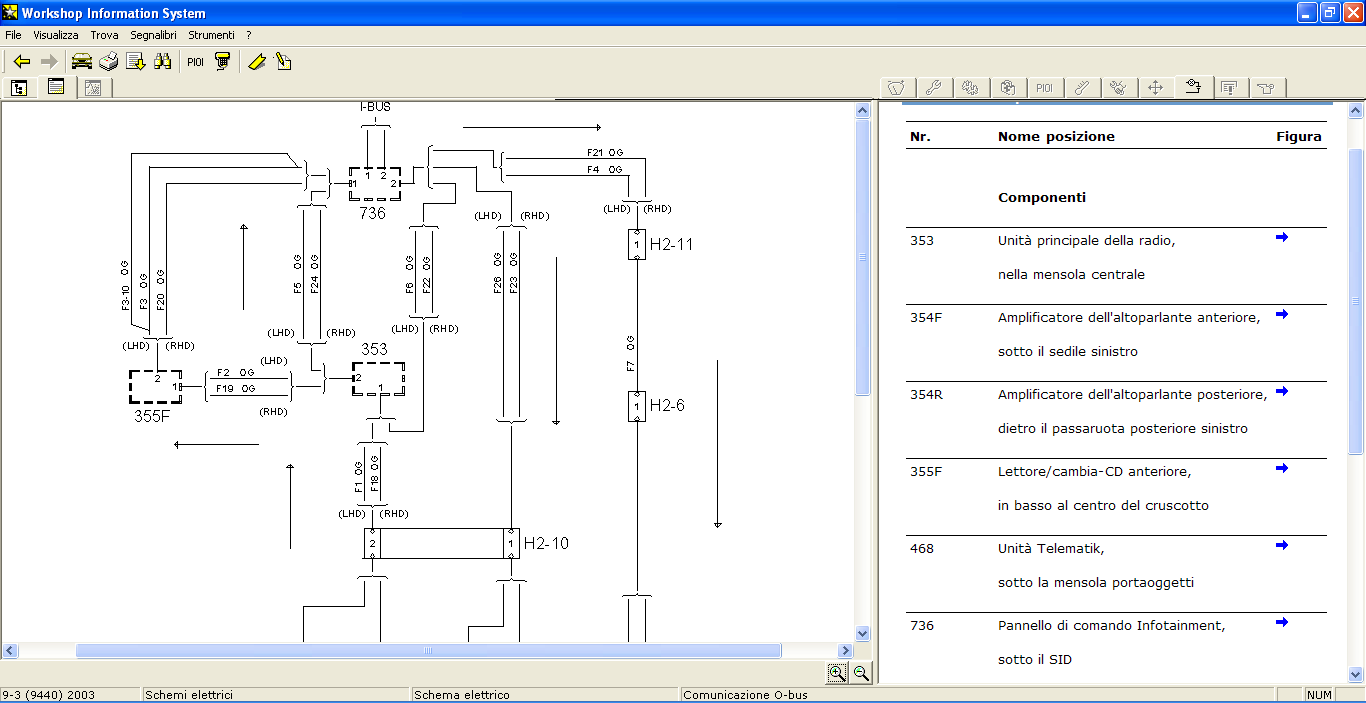Click component list scrollbar down arrow
This screenshot has height=703, width=1366.
(1356, 675)
